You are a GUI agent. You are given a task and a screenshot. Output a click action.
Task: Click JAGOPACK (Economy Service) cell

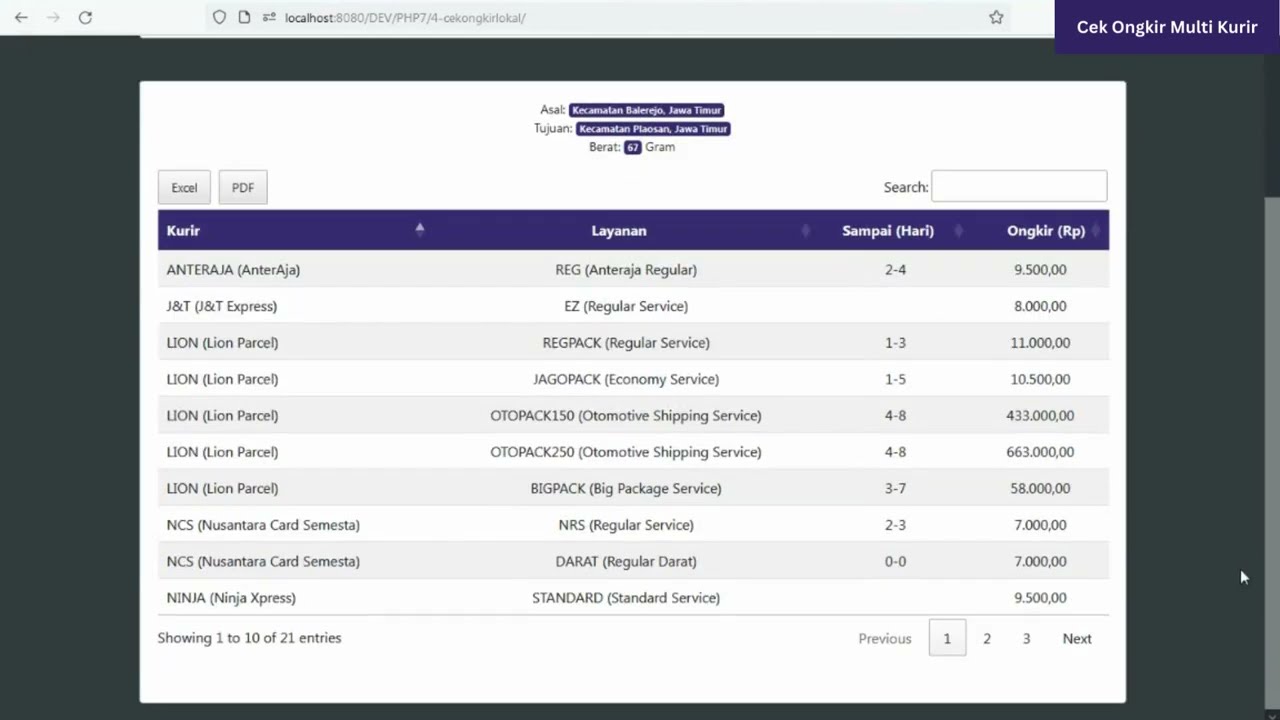click(x=626, y=379)
